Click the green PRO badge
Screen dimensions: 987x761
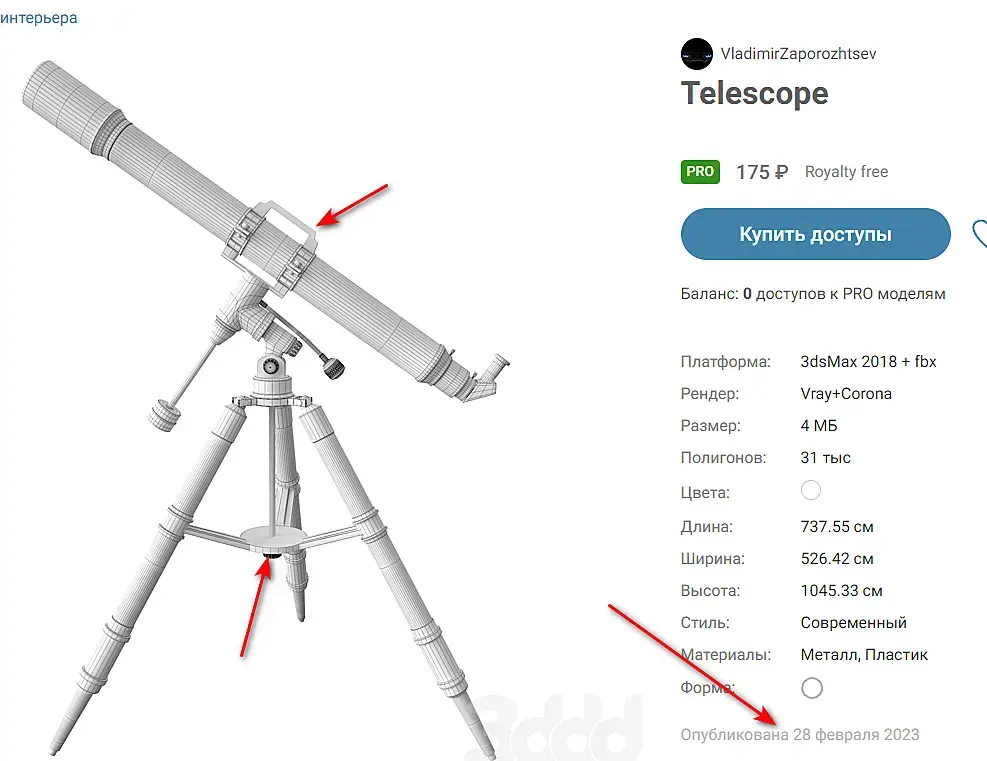tap(700, 172)
